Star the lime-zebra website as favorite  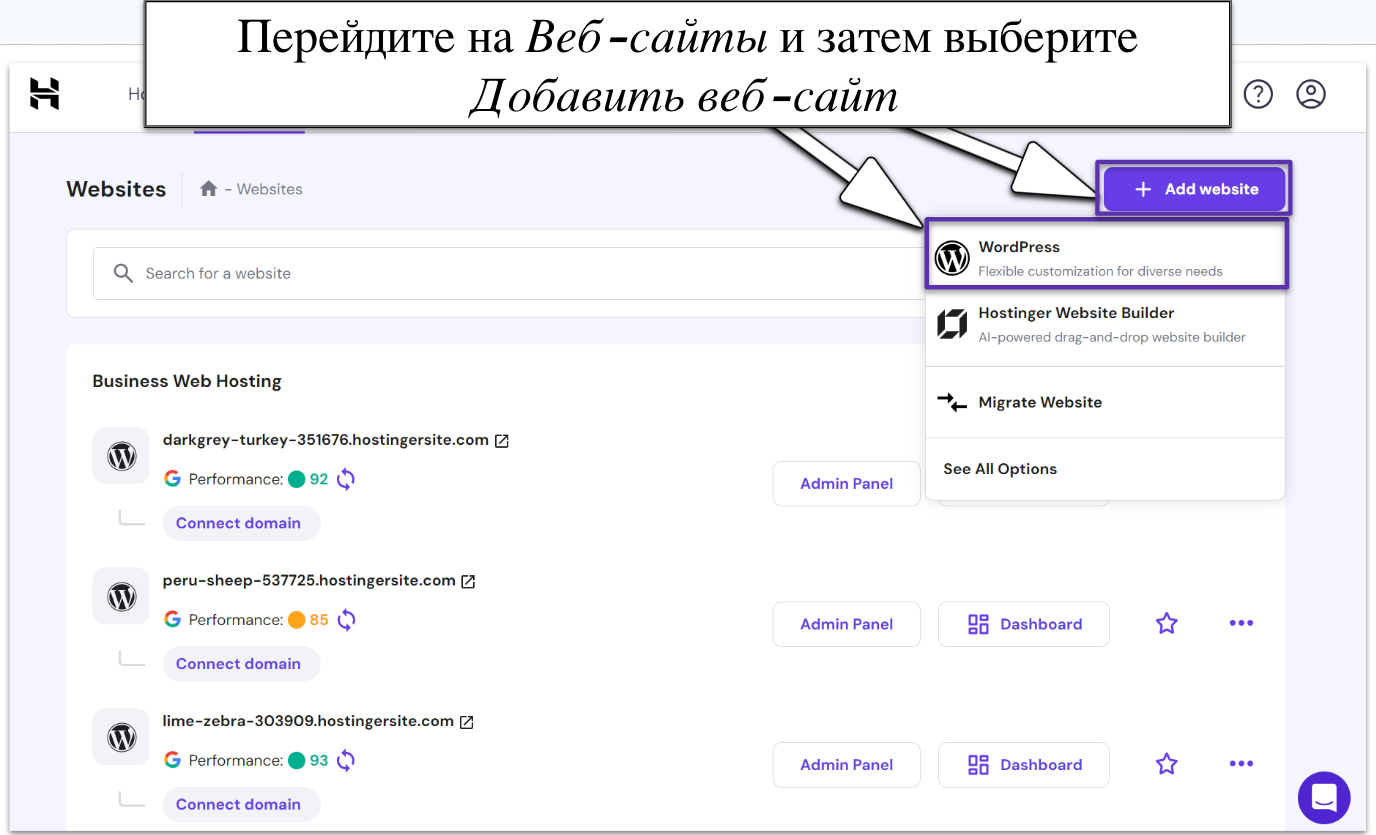coord(1166,763)
